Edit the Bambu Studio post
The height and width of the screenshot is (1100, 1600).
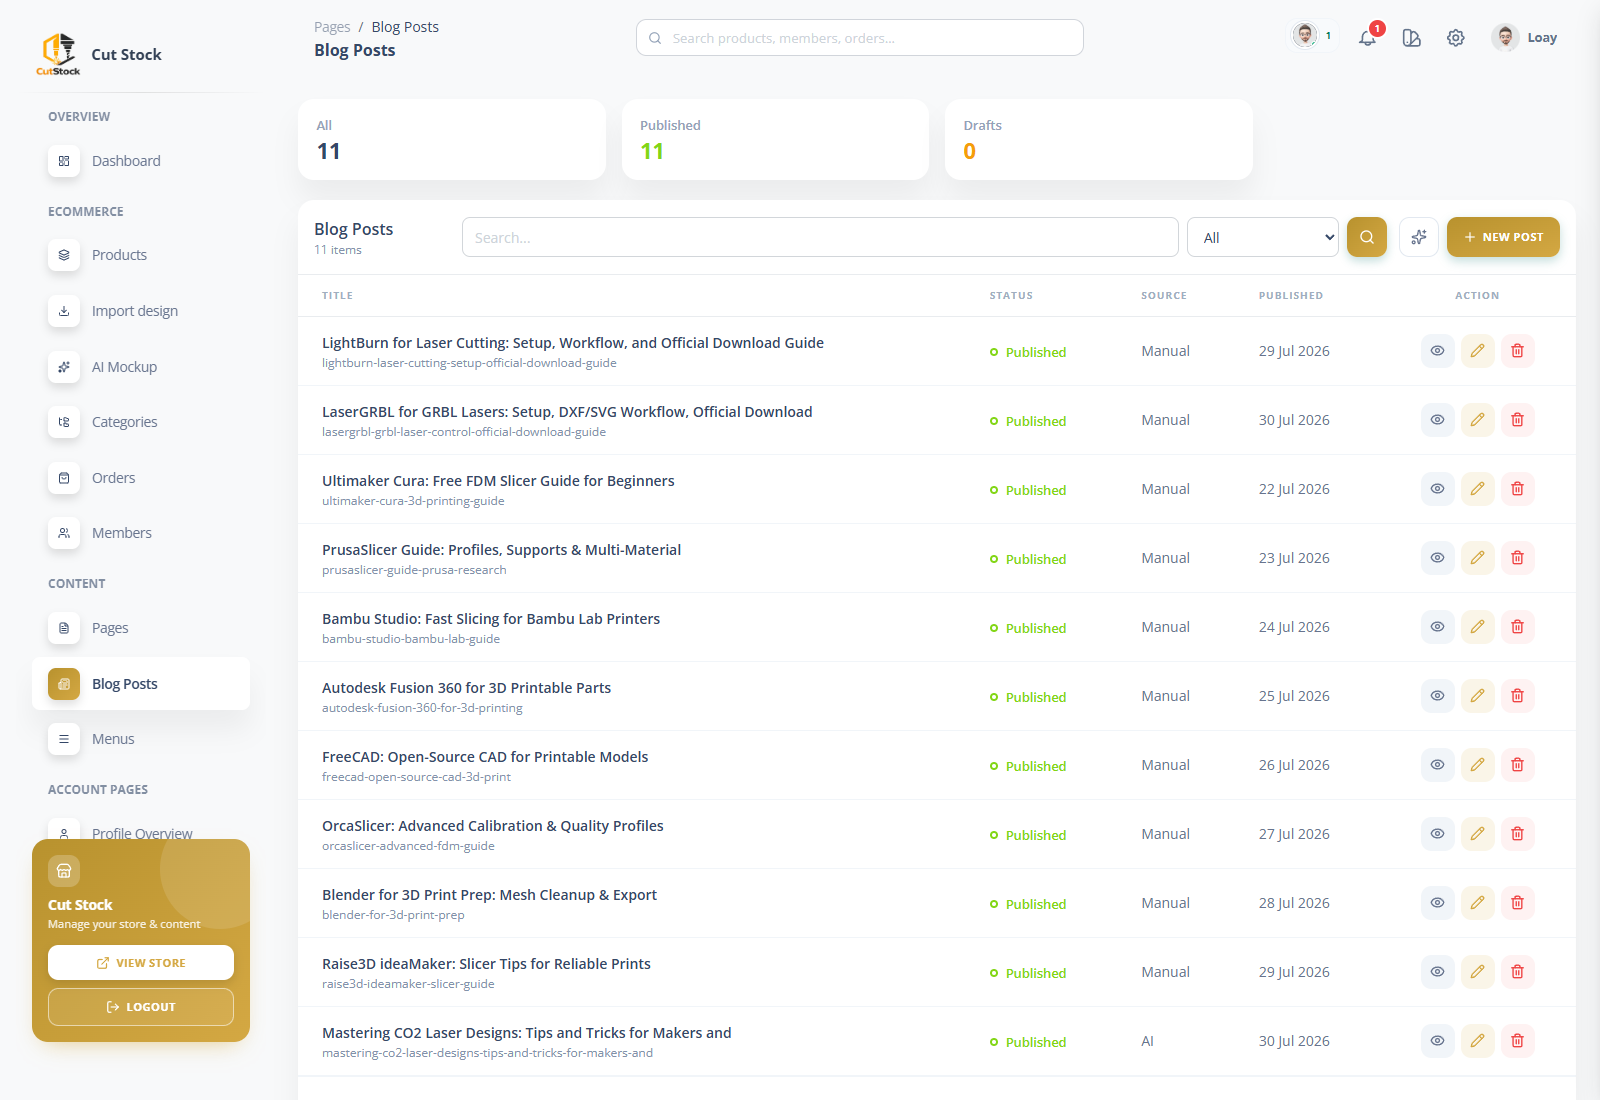(x=1478, y=627)
